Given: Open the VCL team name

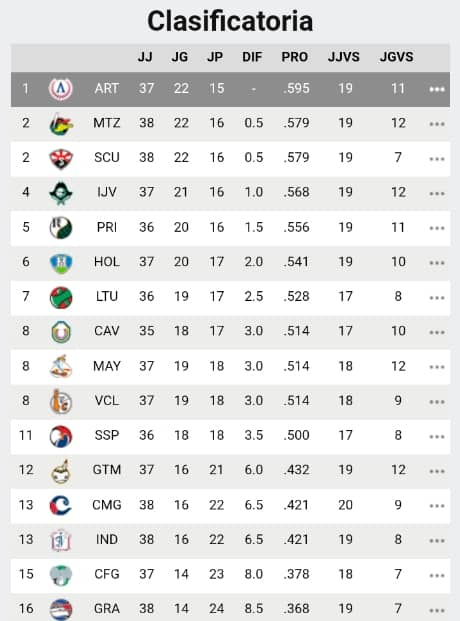Looking at the screenshot, I should pyautogui.click(x=107, y=401).
